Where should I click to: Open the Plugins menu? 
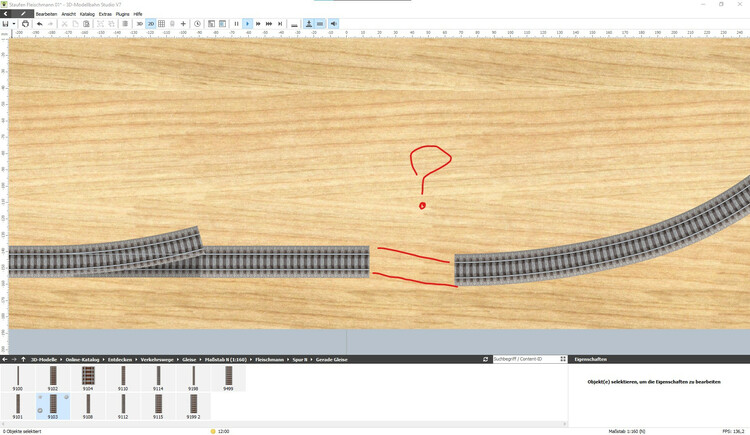tap(122, 14)
